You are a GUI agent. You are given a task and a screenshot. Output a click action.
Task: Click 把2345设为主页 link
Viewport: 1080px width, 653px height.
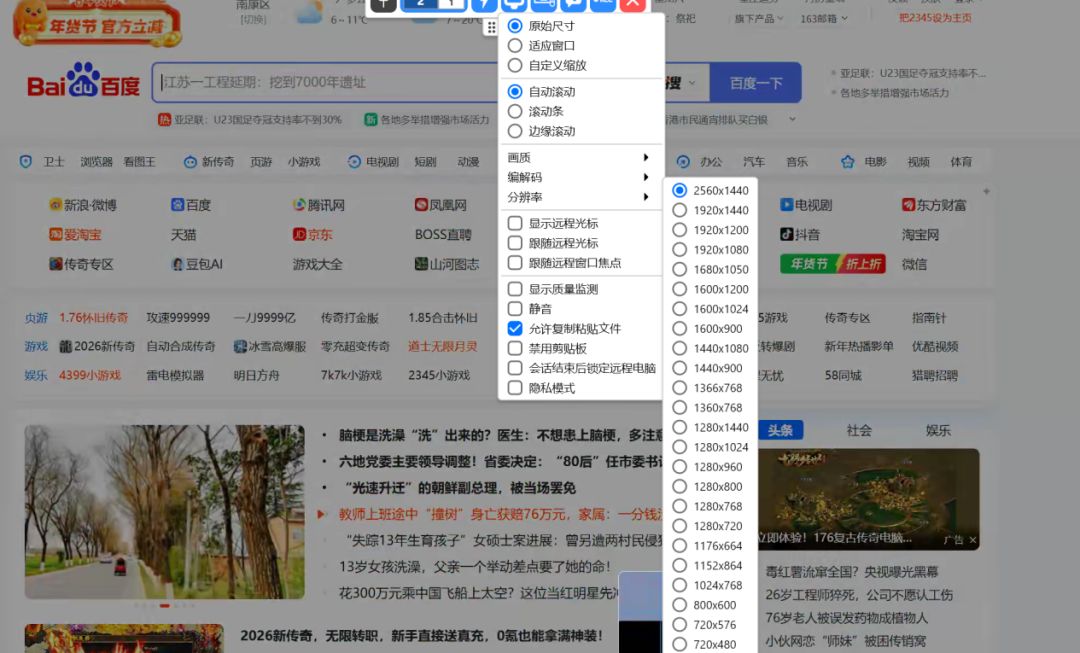coord(935,18)
